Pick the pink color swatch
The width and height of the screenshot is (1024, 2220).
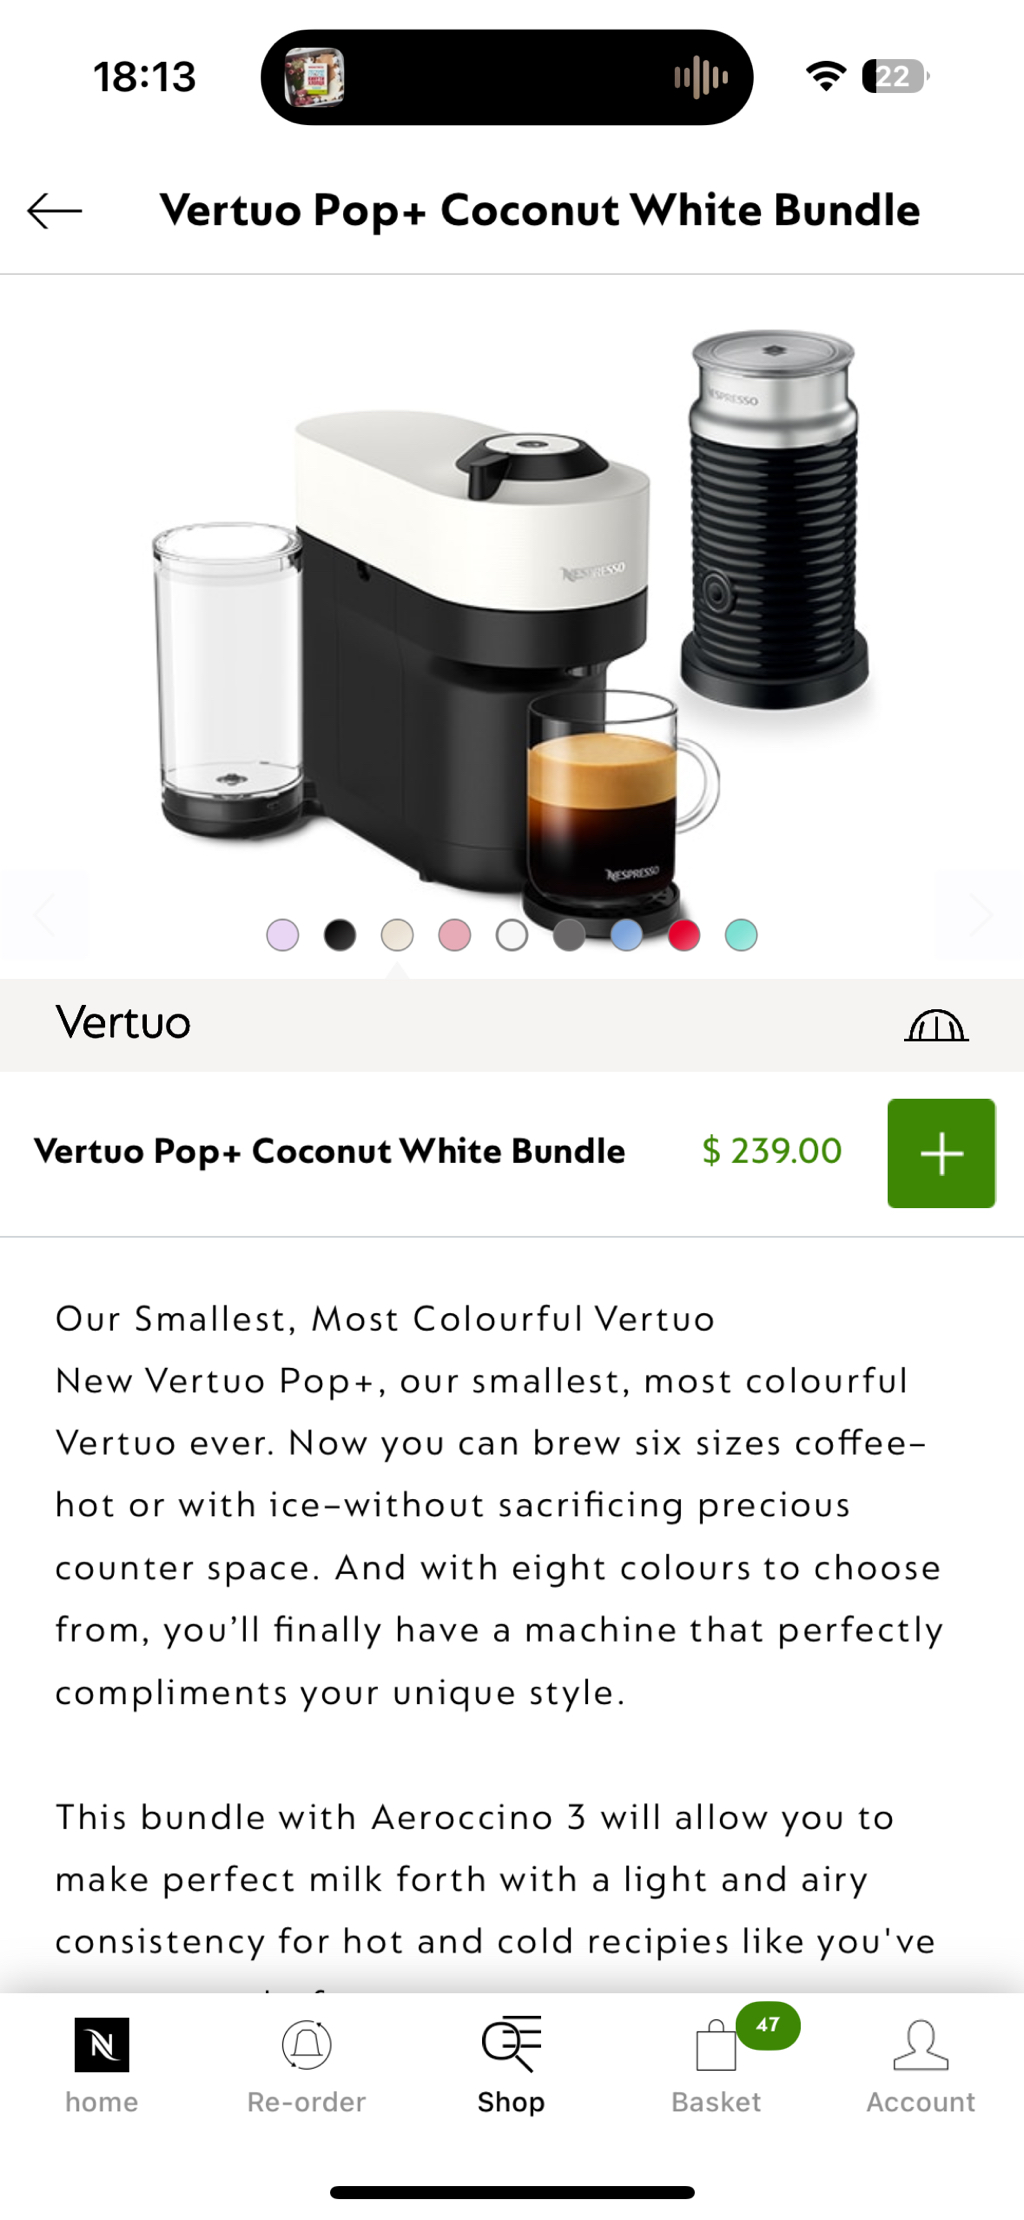click(x=455, y=935)
